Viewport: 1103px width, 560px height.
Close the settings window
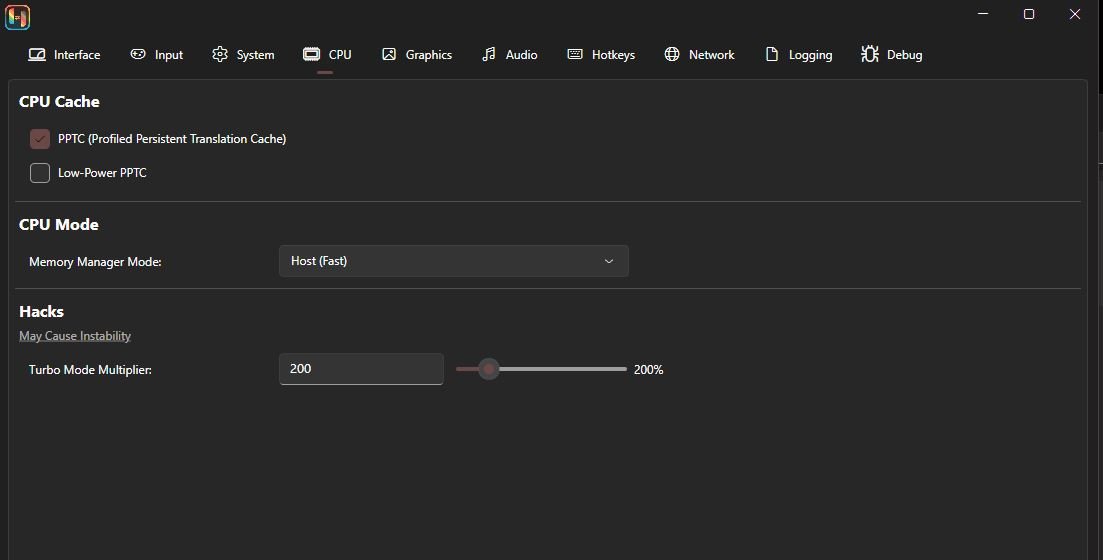pyautogui.click(x=1075, y=14)
